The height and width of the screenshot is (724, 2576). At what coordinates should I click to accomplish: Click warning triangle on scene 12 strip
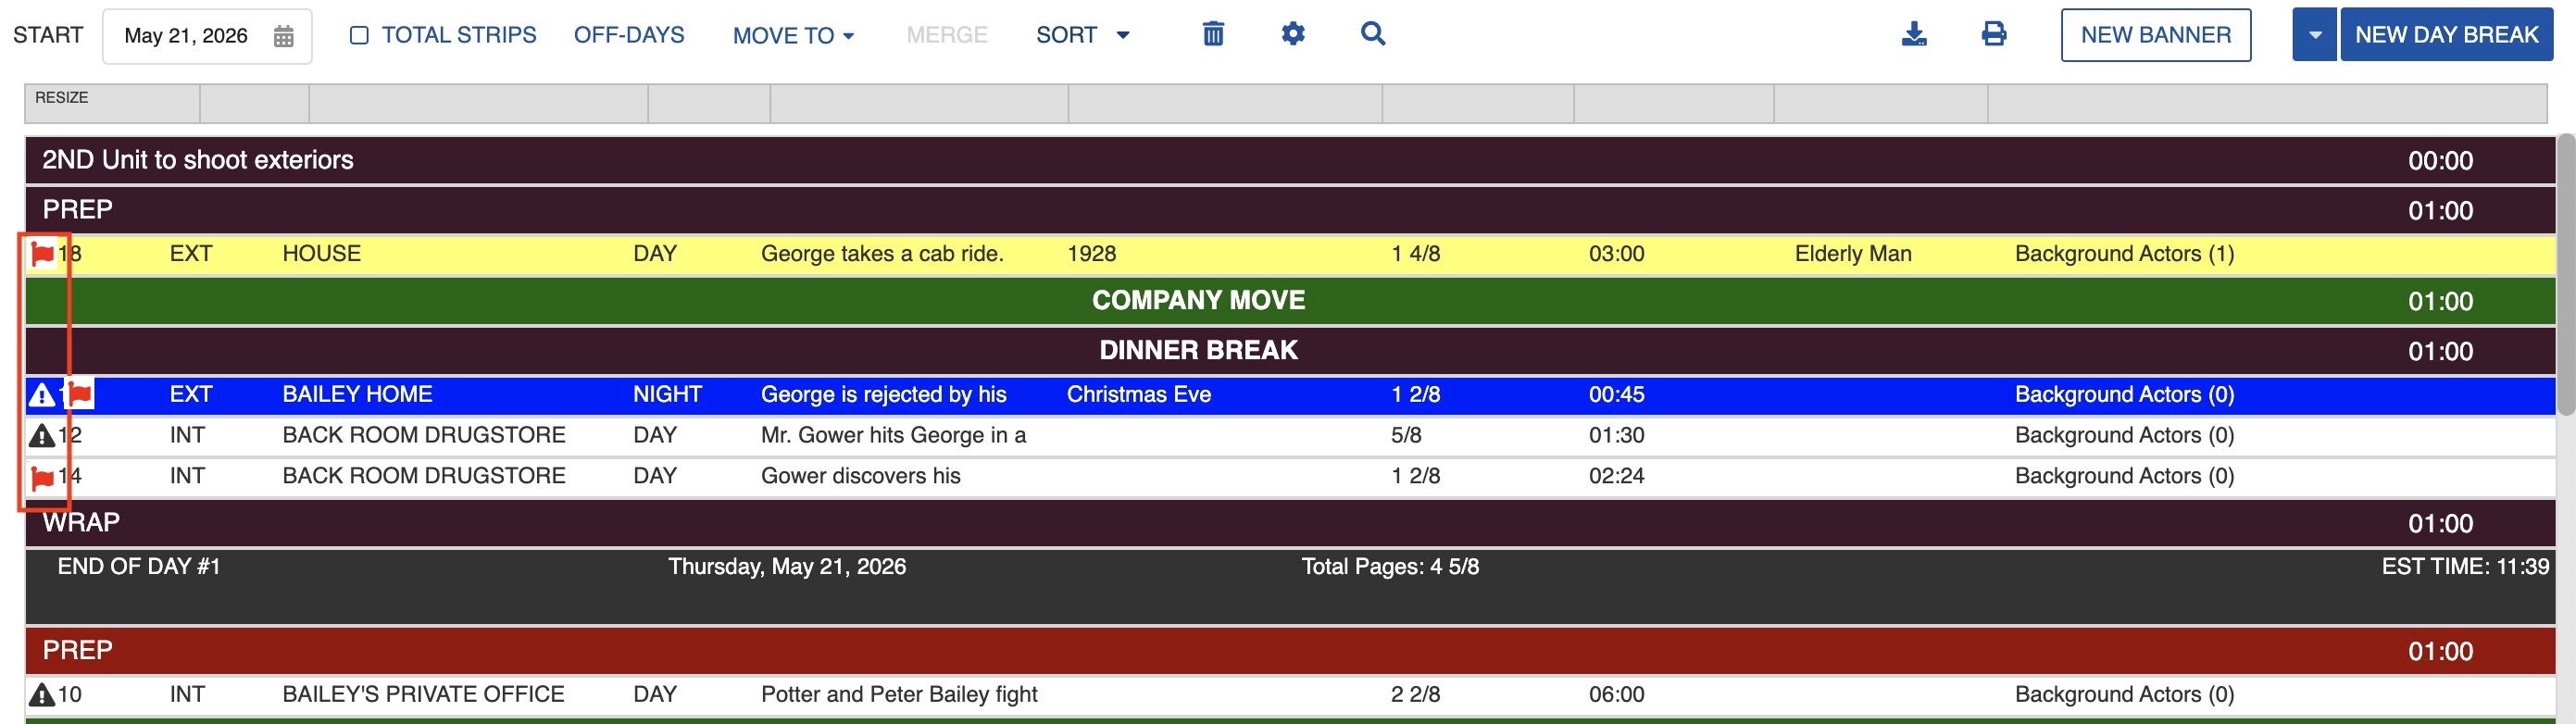coord(41,436)
